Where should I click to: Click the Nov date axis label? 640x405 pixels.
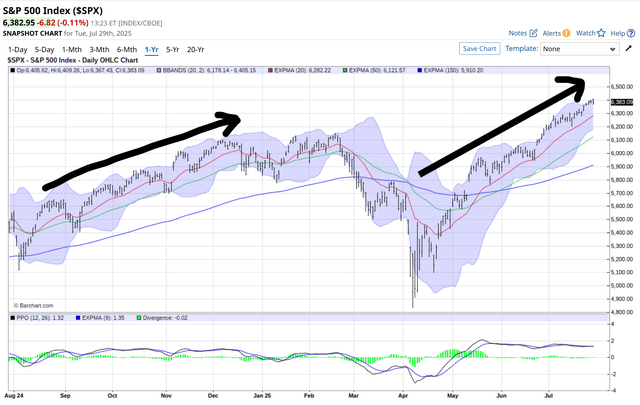pyautogui.click(x=166, y=396)
